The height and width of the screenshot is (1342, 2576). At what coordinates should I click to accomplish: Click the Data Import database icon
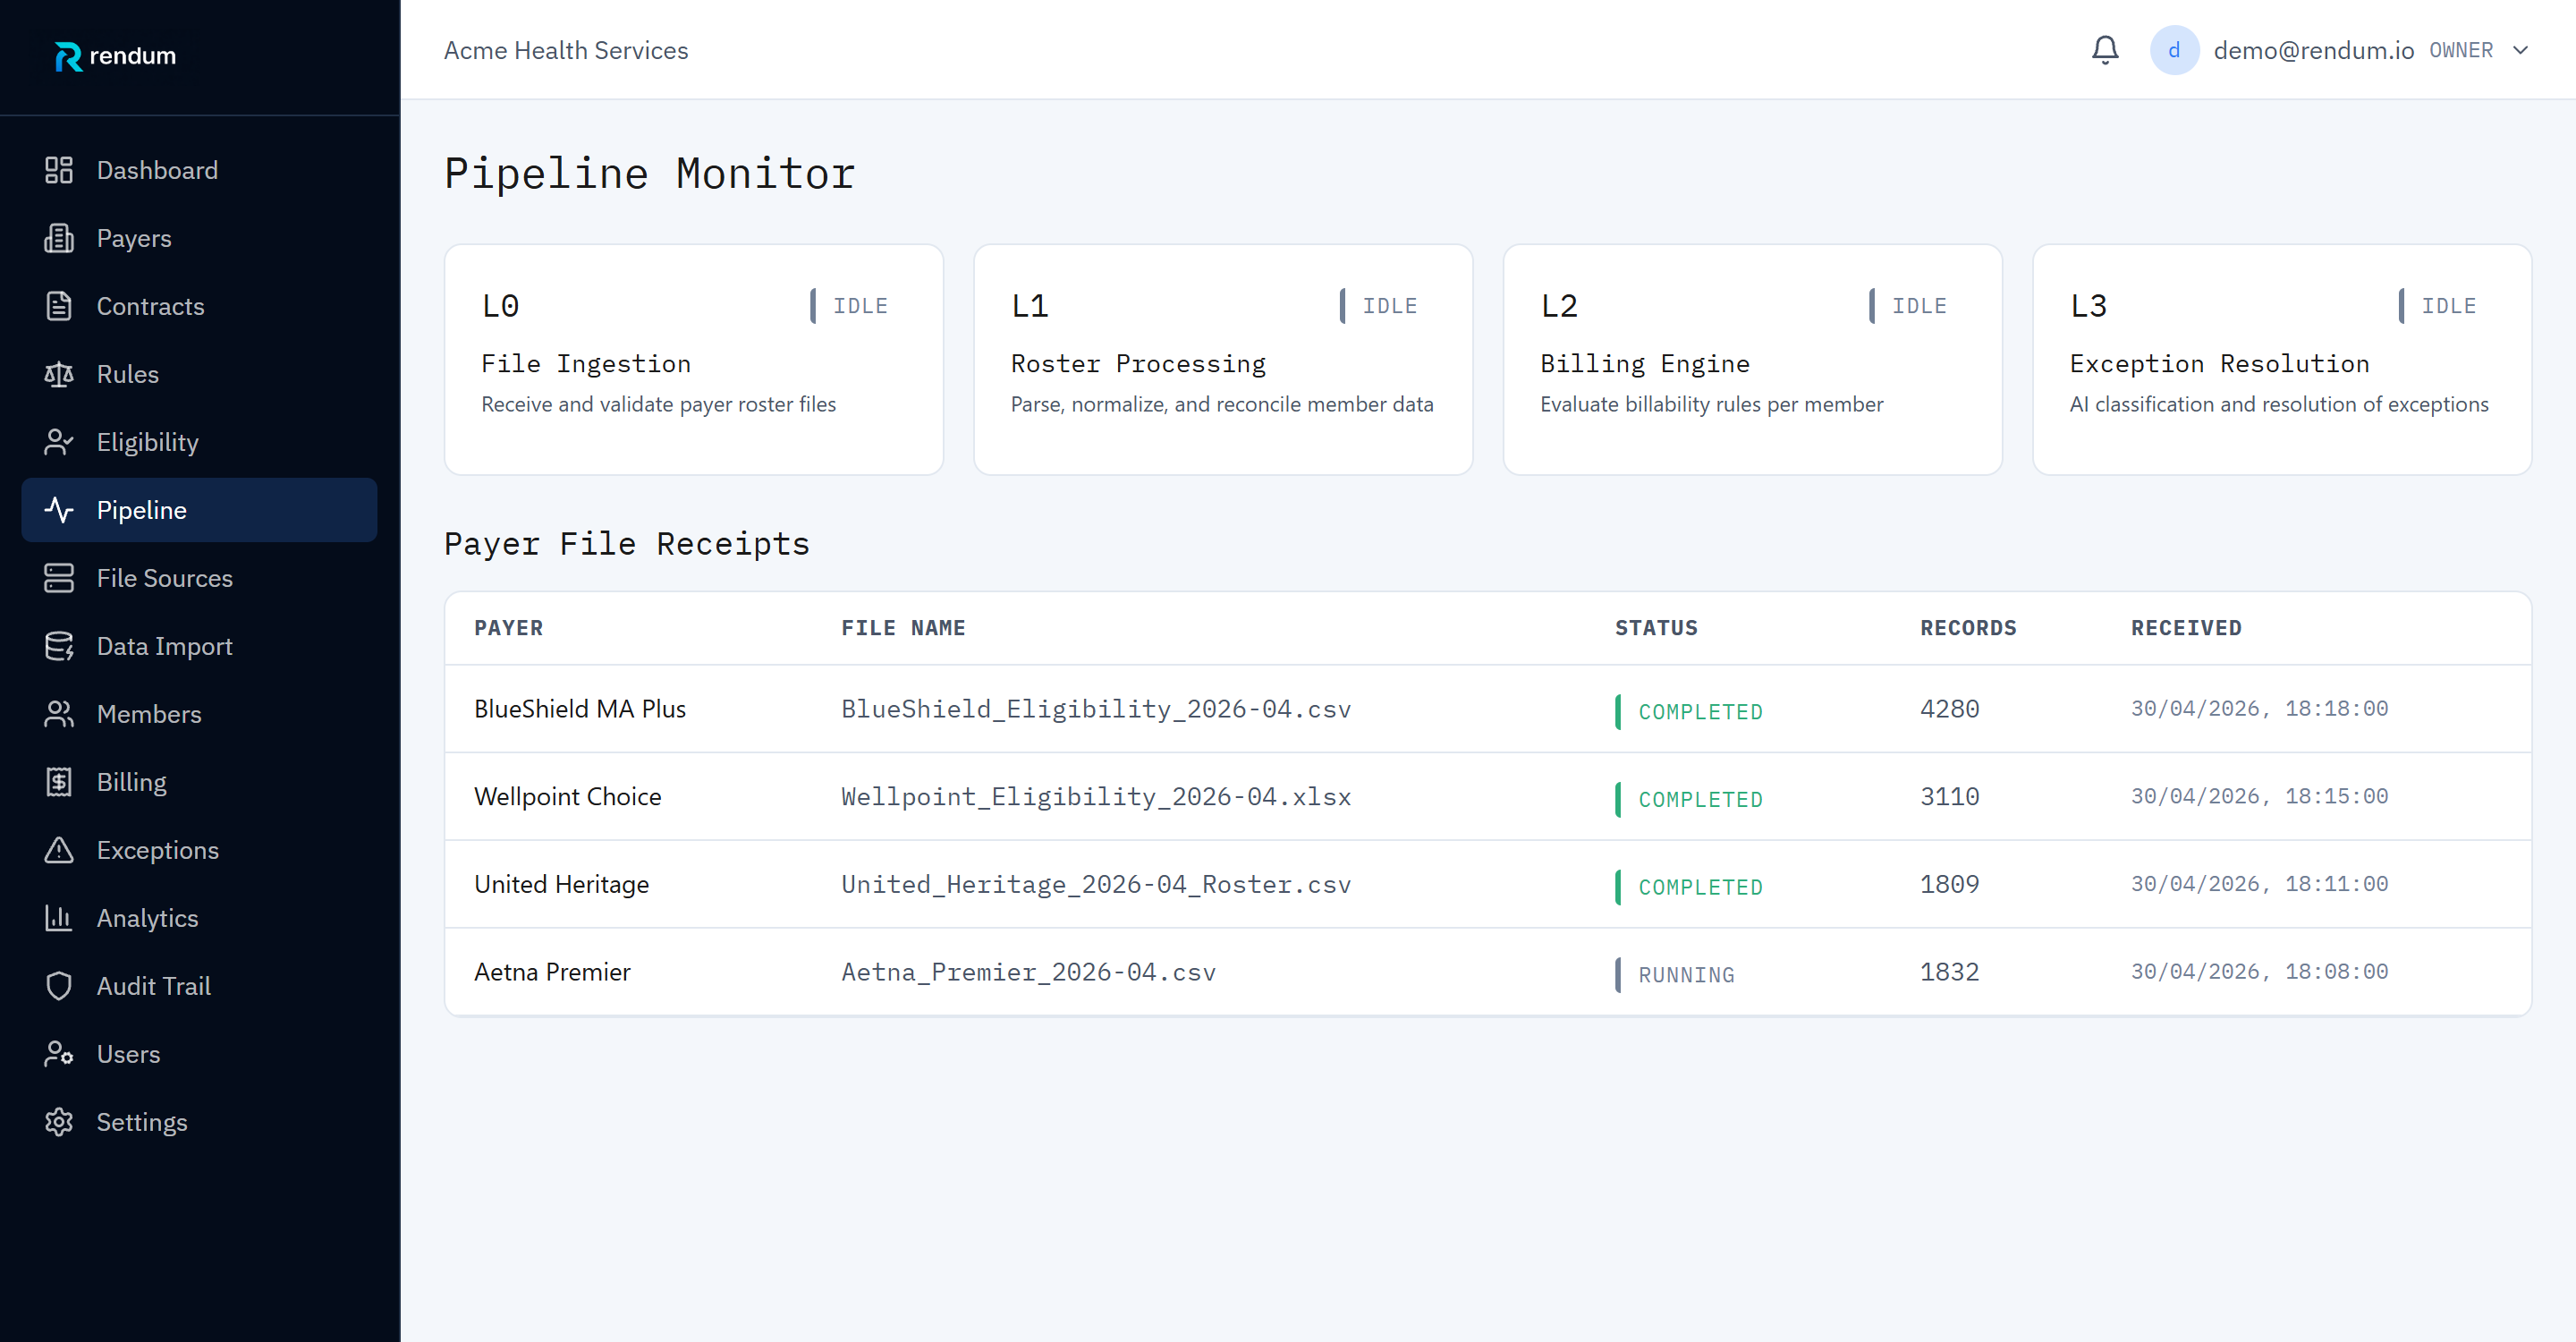[59, 646]
